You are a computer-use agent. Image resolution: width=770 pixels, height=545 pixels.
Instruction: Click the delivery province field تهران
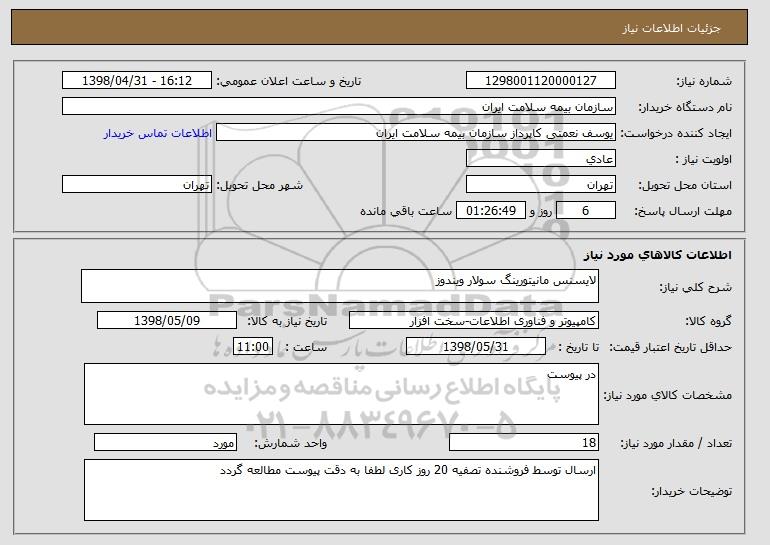coord(541,185)
